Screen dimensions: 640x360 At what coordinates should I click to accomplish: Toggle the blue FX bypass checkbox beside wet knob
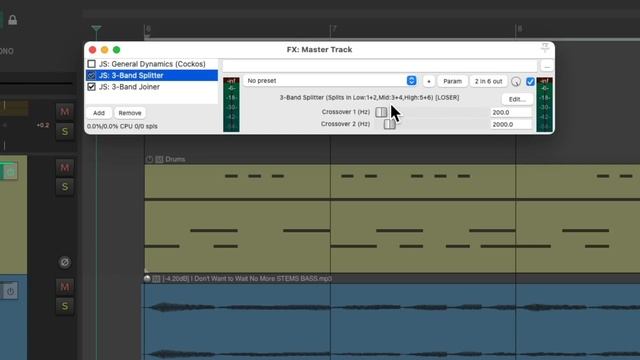tap(530, 81)
